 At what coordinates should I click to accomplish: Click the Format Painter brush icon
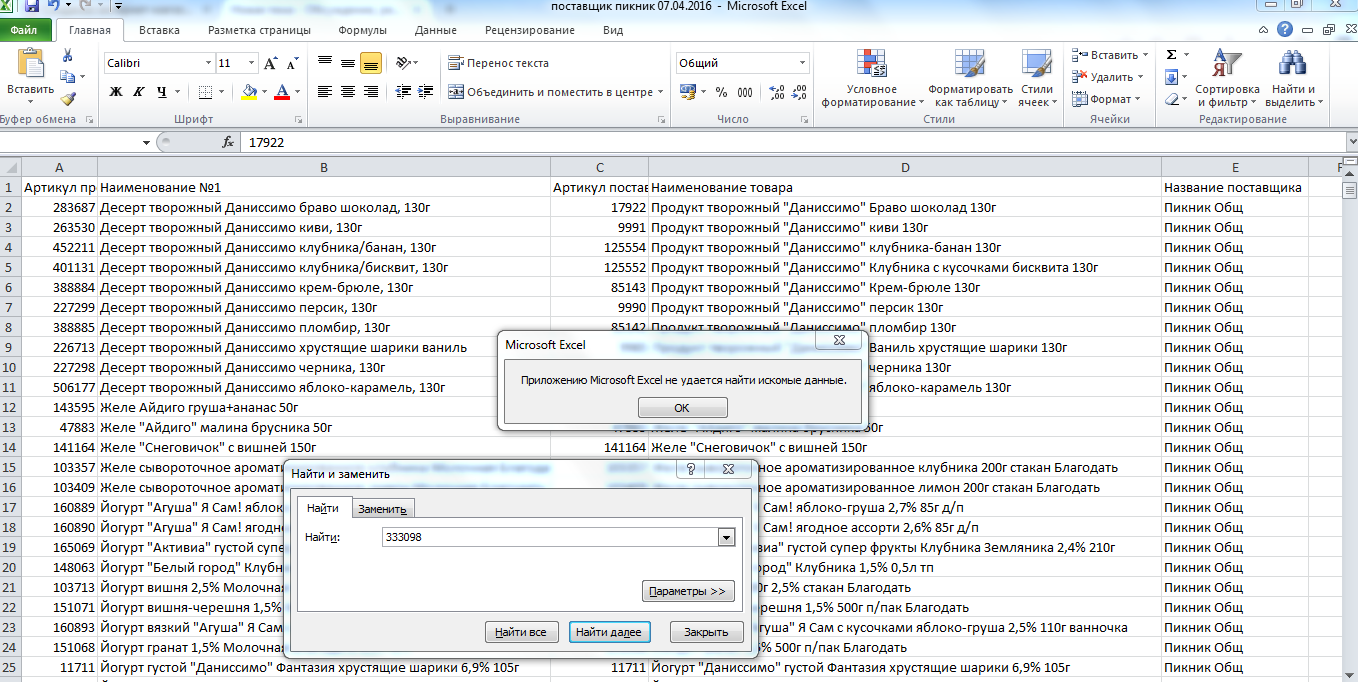67,98
